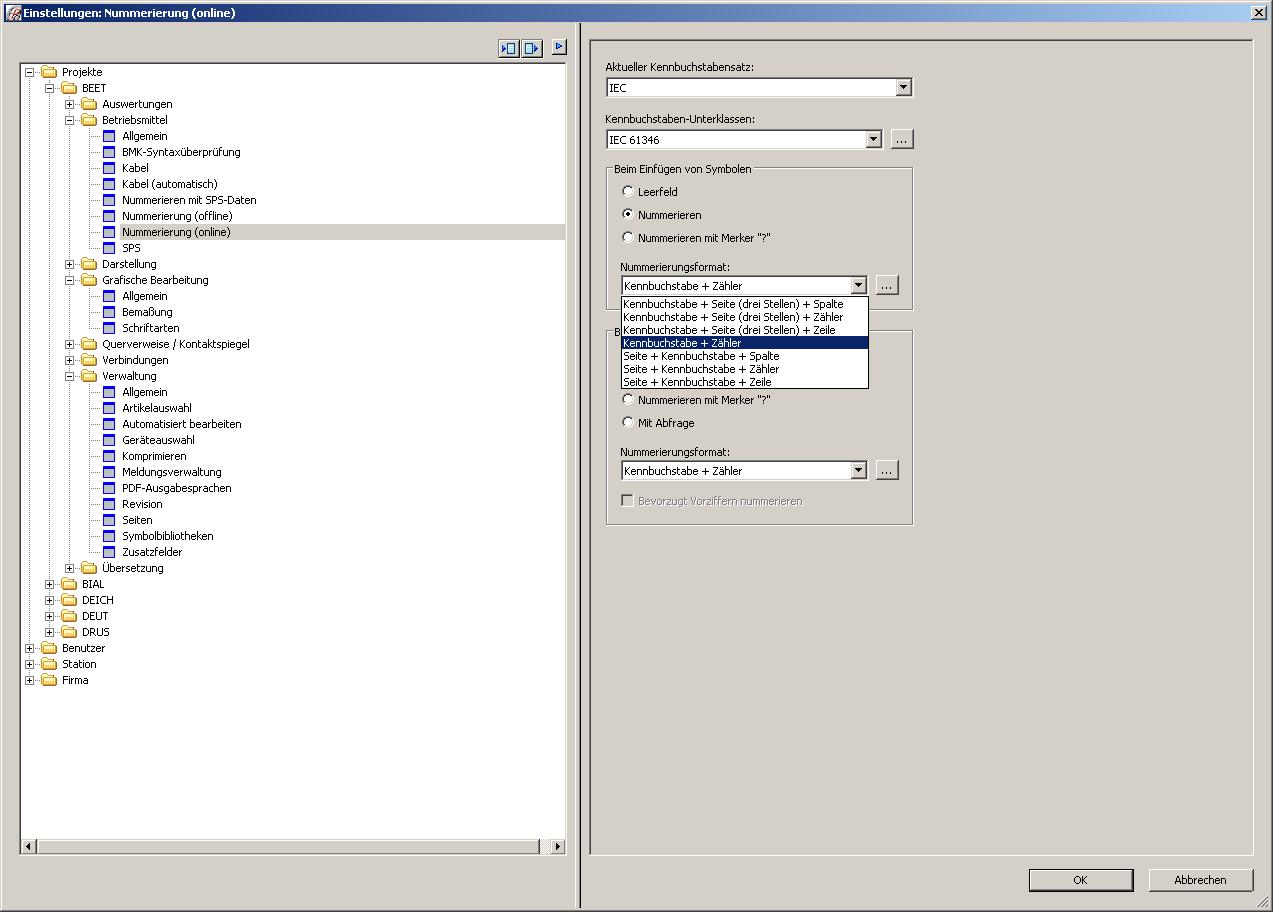Click the application icon in the title bar
The image size is (1273, 912).
(13, 13)
